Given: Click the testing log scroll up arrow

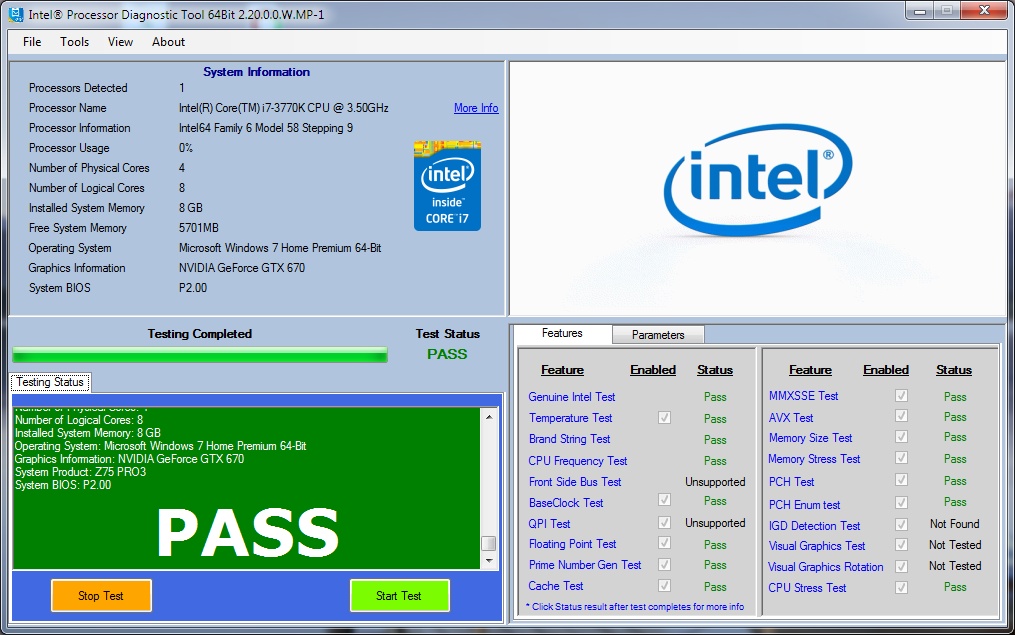Looking at the screenshot, I should 489,417.
